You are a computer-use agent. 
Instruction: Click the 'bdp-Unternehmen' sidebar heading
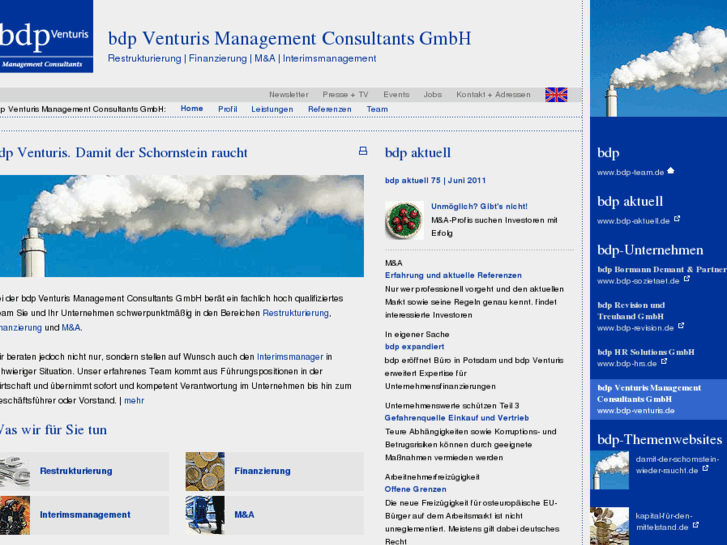pyautogui.click(x=650, y=250)
